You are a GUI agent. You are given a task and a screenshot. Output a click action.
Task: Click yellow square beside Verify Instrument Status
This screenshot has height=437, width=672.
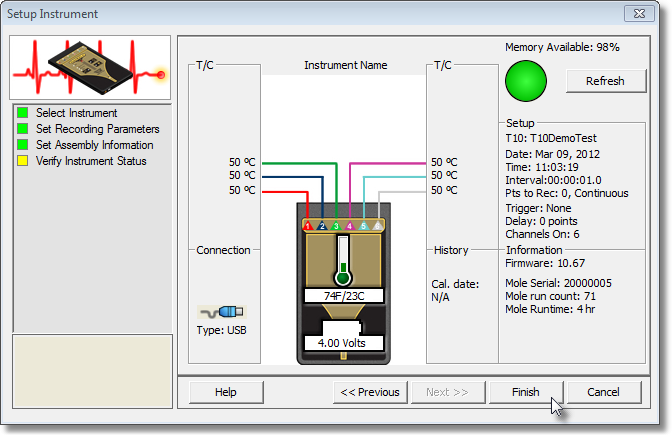[x=23, y=161]
